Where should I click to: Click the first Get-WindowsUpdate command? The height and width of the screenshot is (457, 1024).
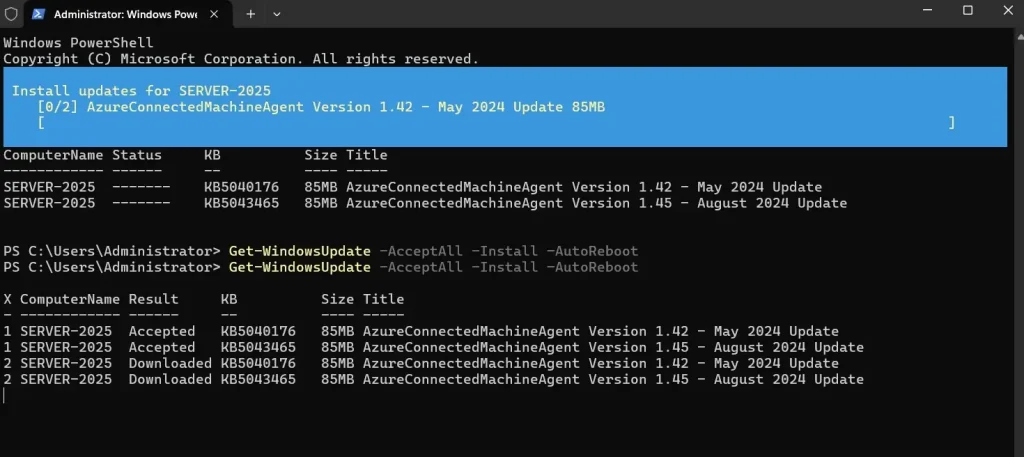(299, 251)
